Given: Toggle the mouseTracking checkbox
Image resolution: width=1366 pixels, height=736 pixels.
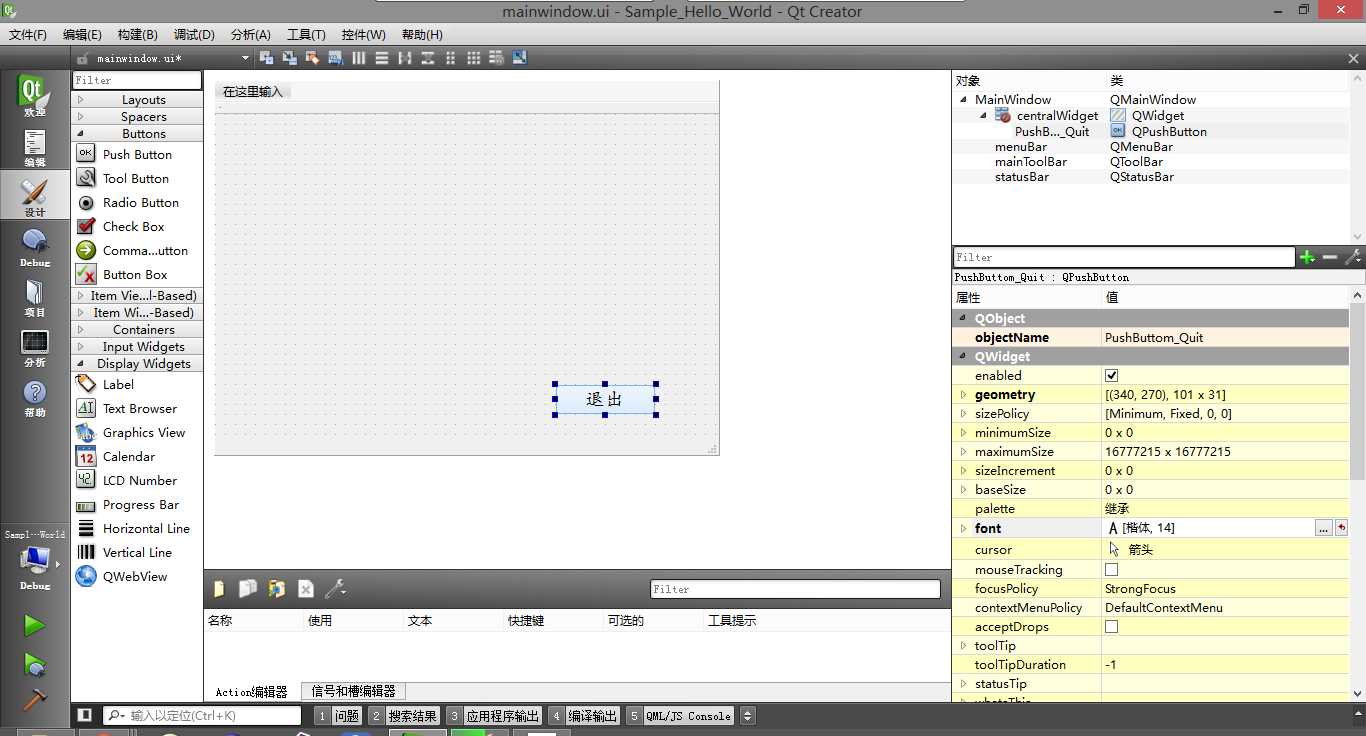Looking at the screenshot, I should (x=1111, y=569).
